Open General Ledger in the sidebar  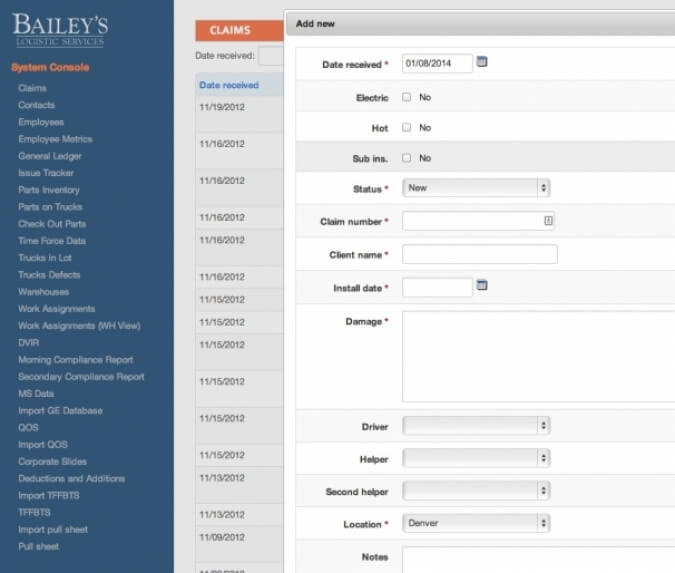[50, 156]
